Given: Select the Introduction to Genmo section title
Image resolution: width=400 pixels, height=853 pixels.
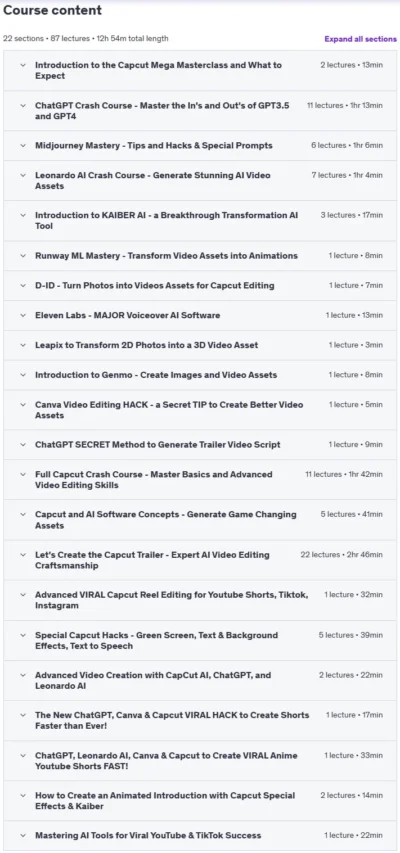Looking at the screenshot, I should [156, 375].
